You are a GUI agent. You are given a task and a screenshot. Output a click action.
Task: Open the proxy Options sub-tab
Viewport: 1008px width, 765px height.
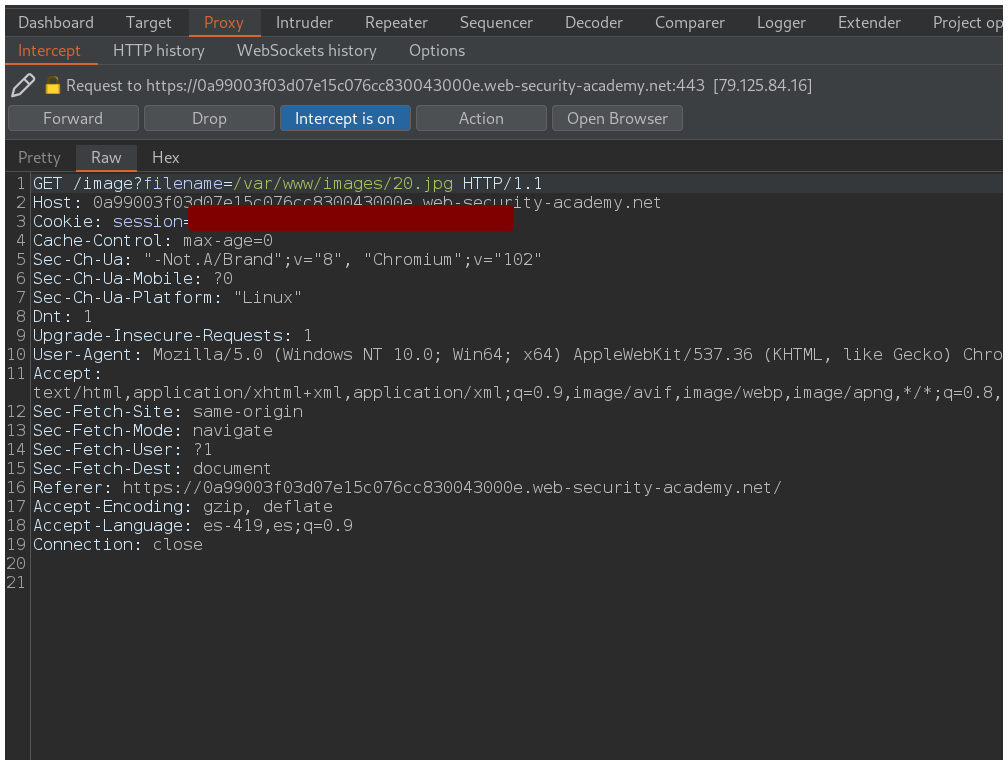pyautogui.click(x=437, y=50)
